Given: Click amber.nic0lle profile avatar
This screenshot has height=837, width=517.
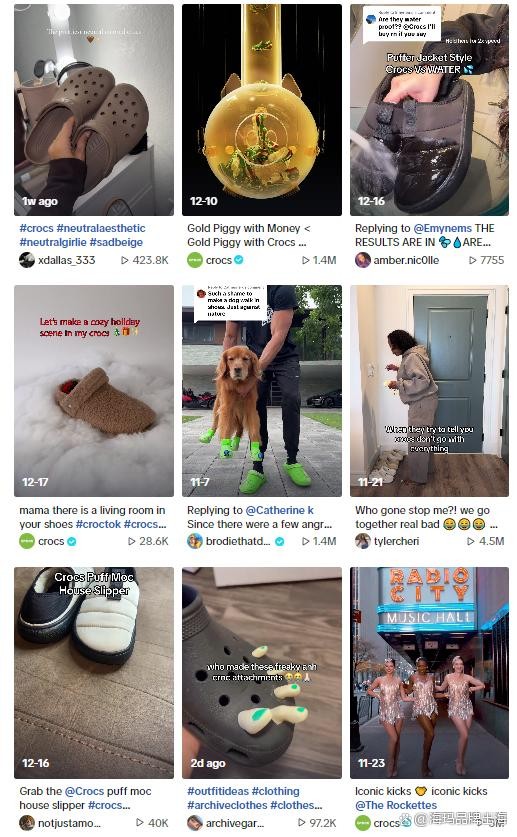Looking at the screenshot, I should 363,260.
